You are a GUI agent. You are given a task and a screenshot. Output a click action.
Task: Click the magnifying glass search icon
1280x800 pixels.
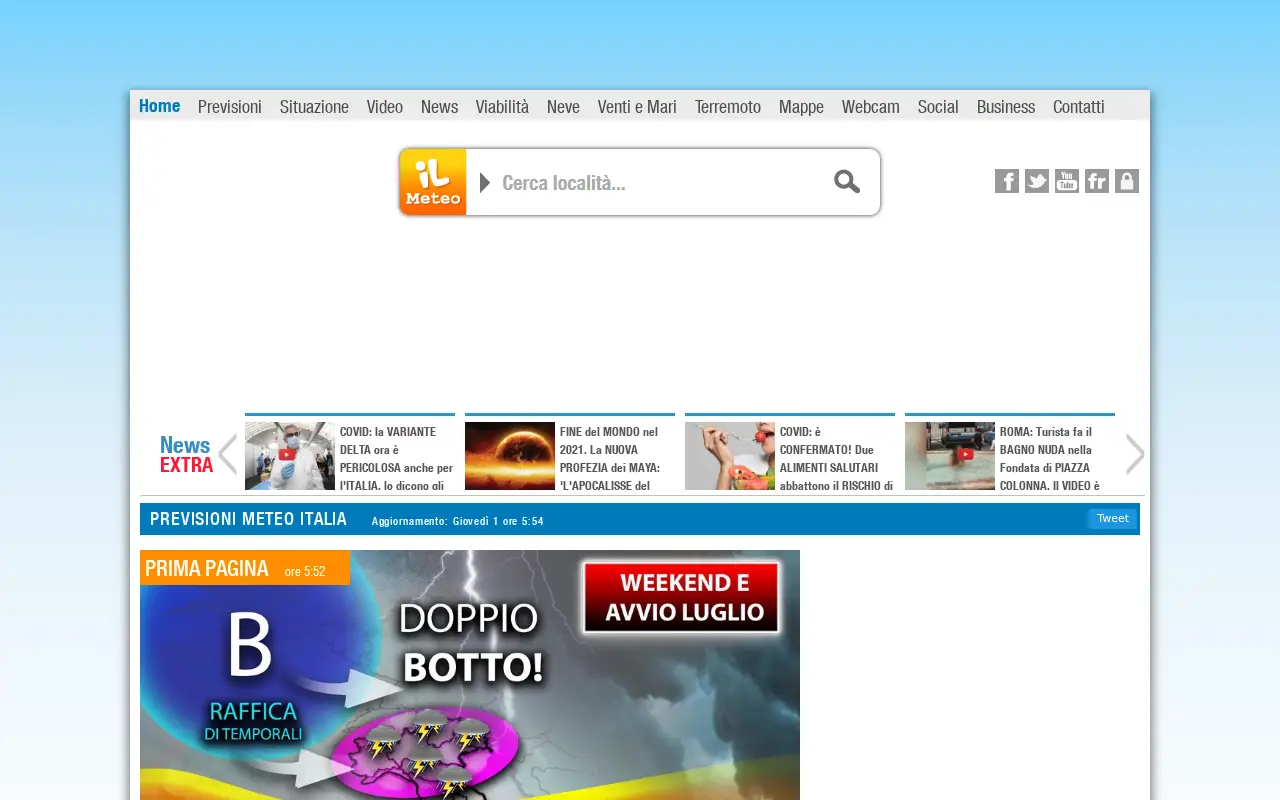tap(847, 181)
